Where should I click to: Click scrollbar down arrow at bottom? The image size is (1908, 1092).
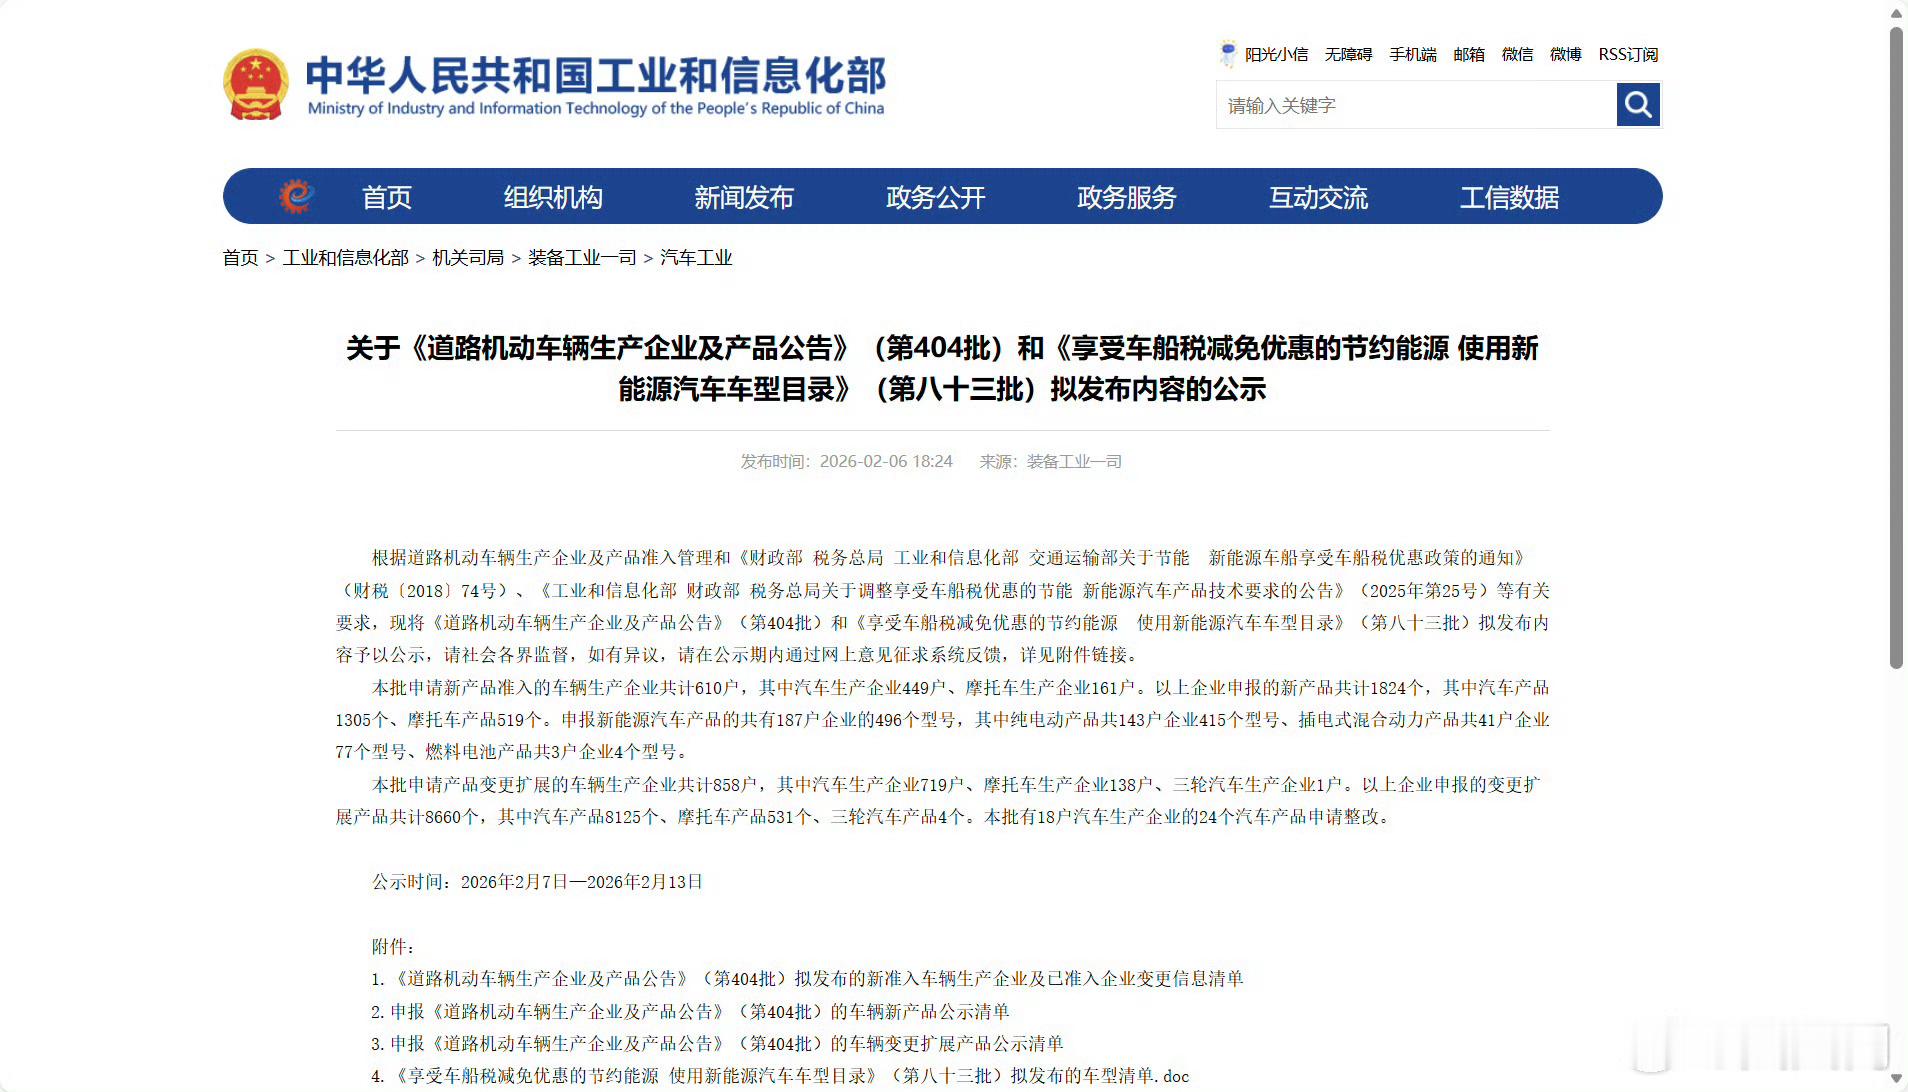coord(1896,1078)
